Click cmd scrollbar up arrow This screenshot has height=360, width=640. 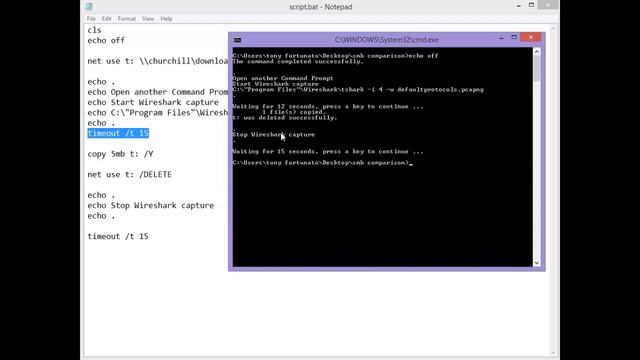537,51
